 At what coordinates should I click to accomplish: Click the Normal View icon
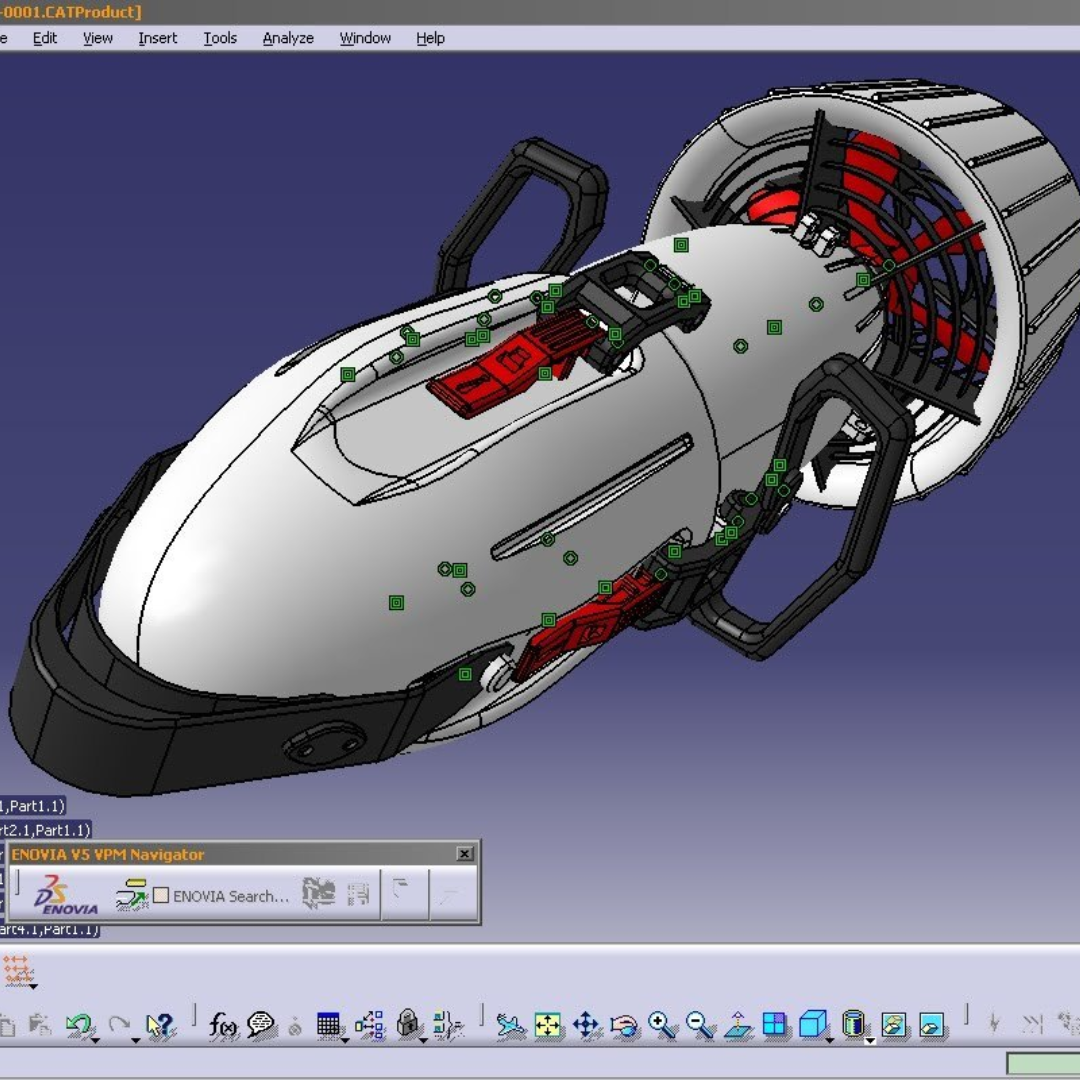coord(736,1025)
